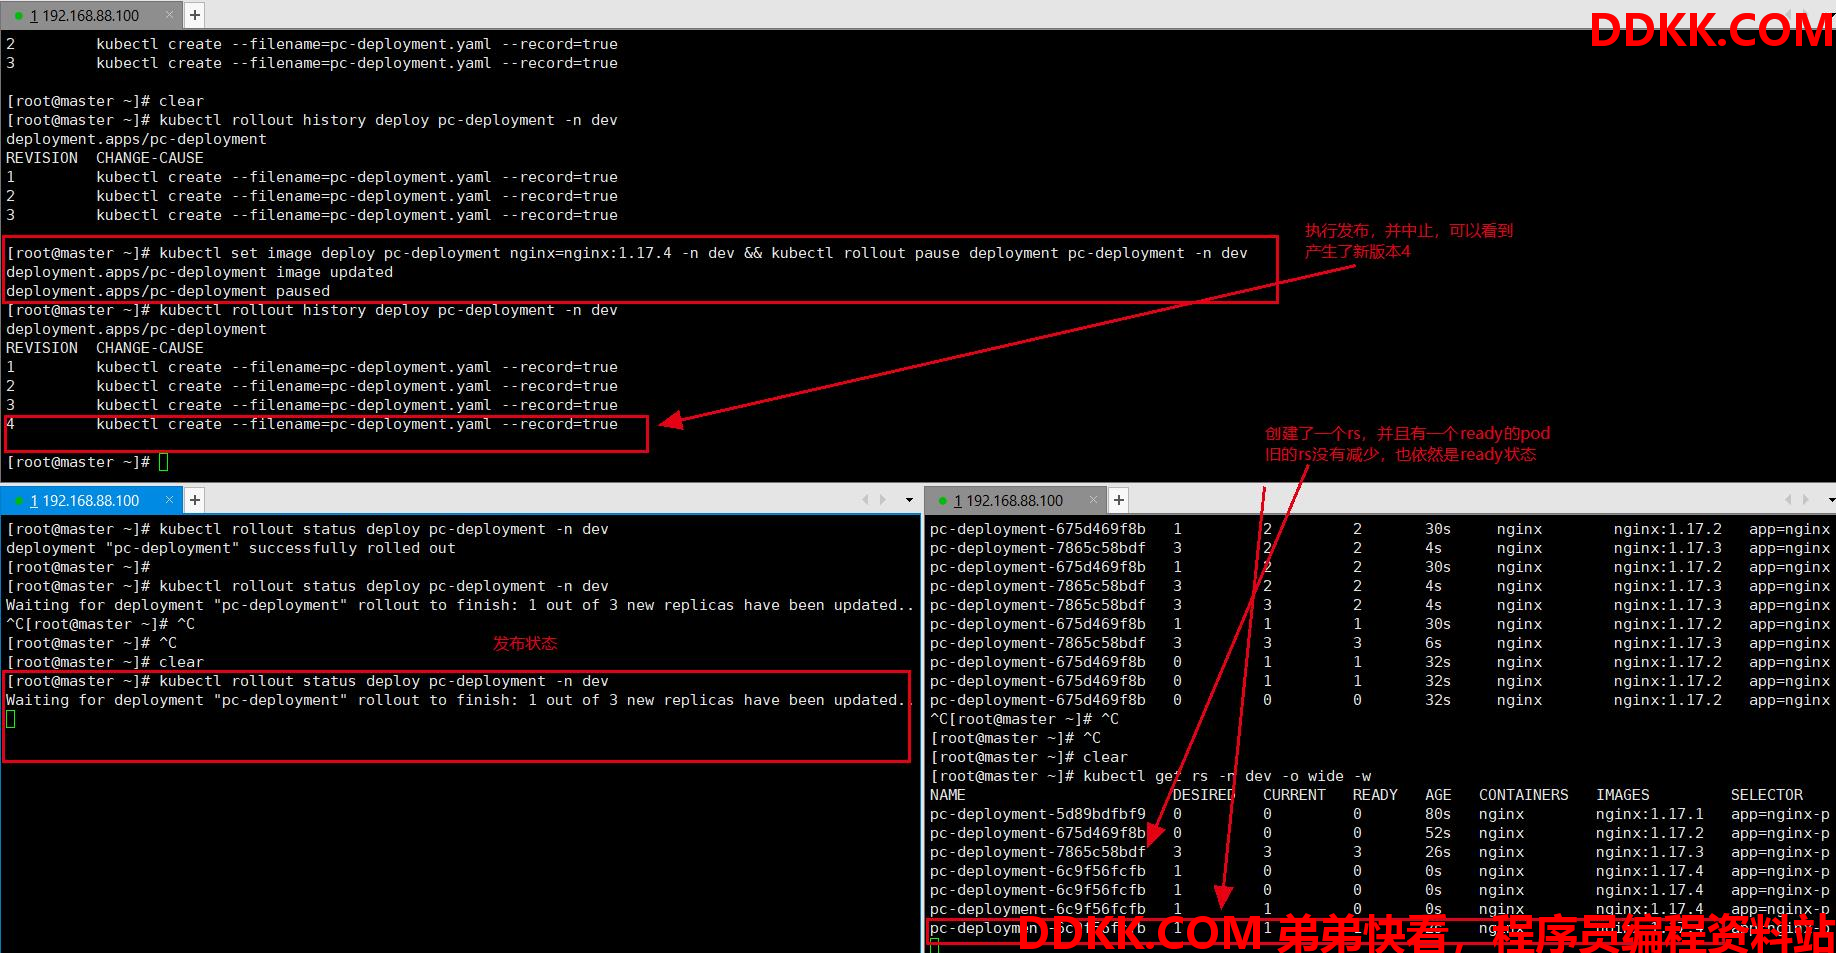Click the CURRENT column header
The height and width of the screenshot is (953, 1836).
1294,795
